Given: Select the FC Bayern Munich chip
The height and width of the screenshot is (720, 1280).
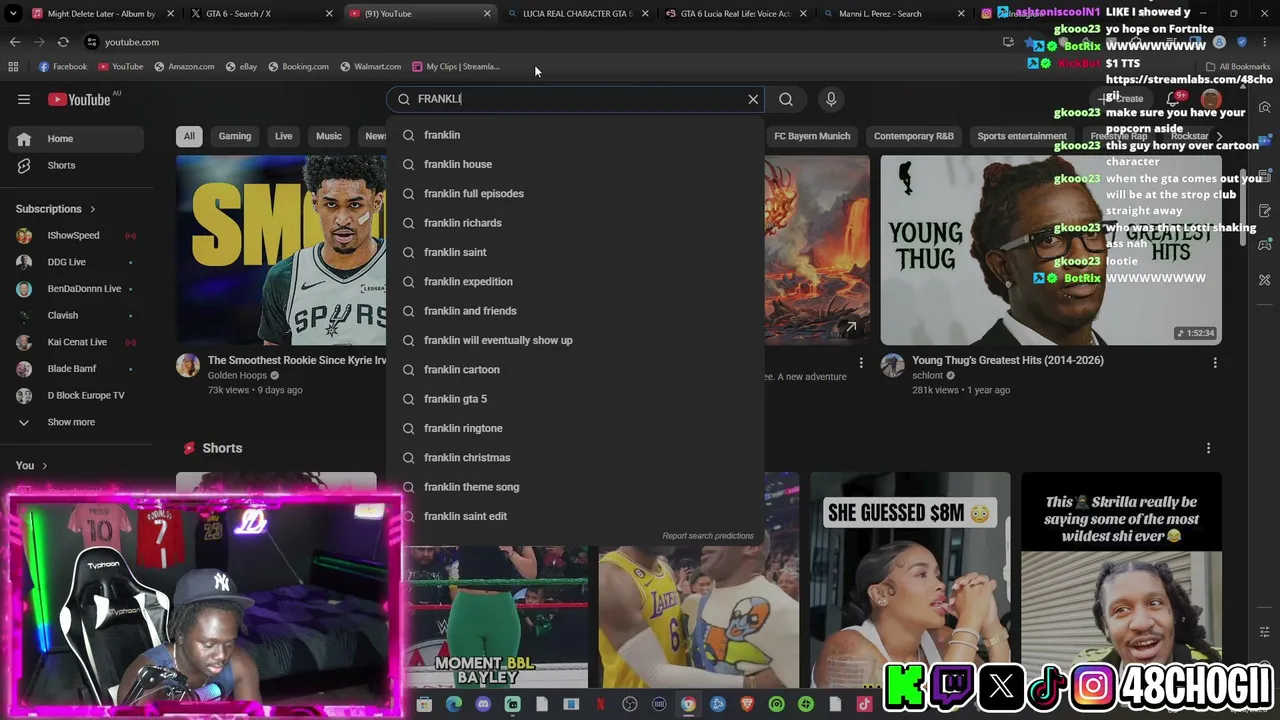Looking at the screenshot, I should (x=812, y=136).
